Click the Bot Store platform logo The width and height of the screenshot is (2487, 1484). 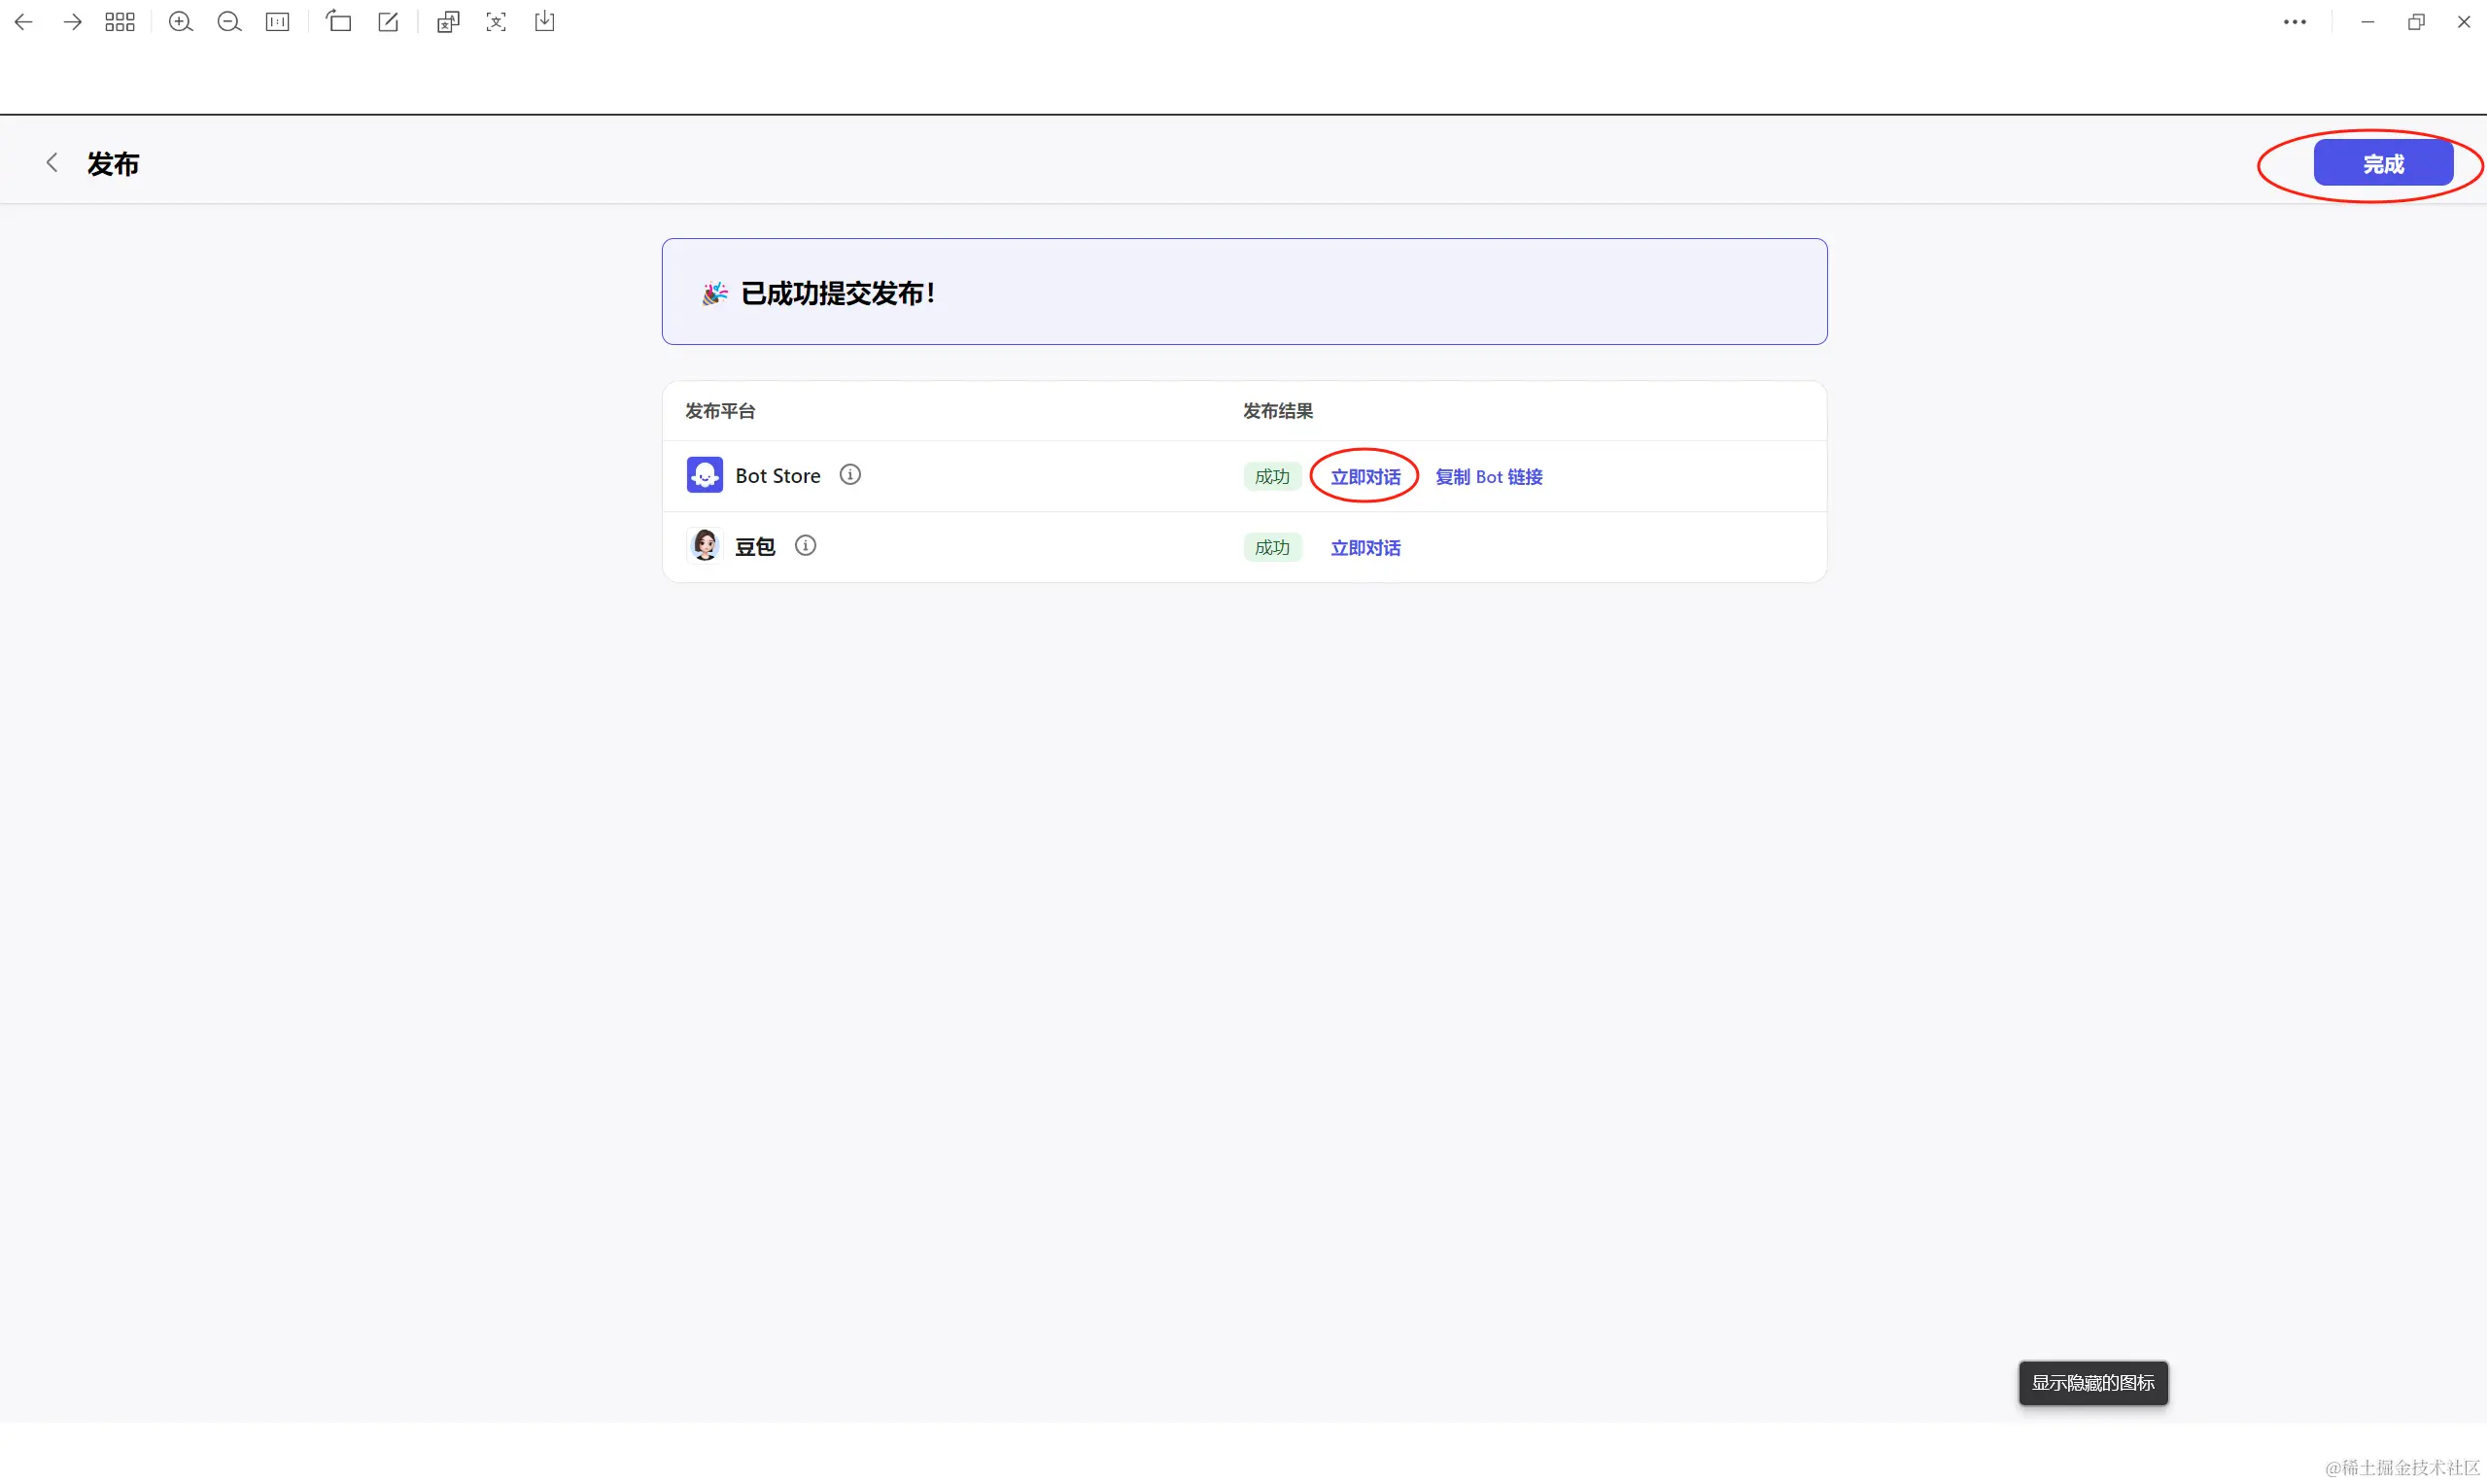coord(705,475)
